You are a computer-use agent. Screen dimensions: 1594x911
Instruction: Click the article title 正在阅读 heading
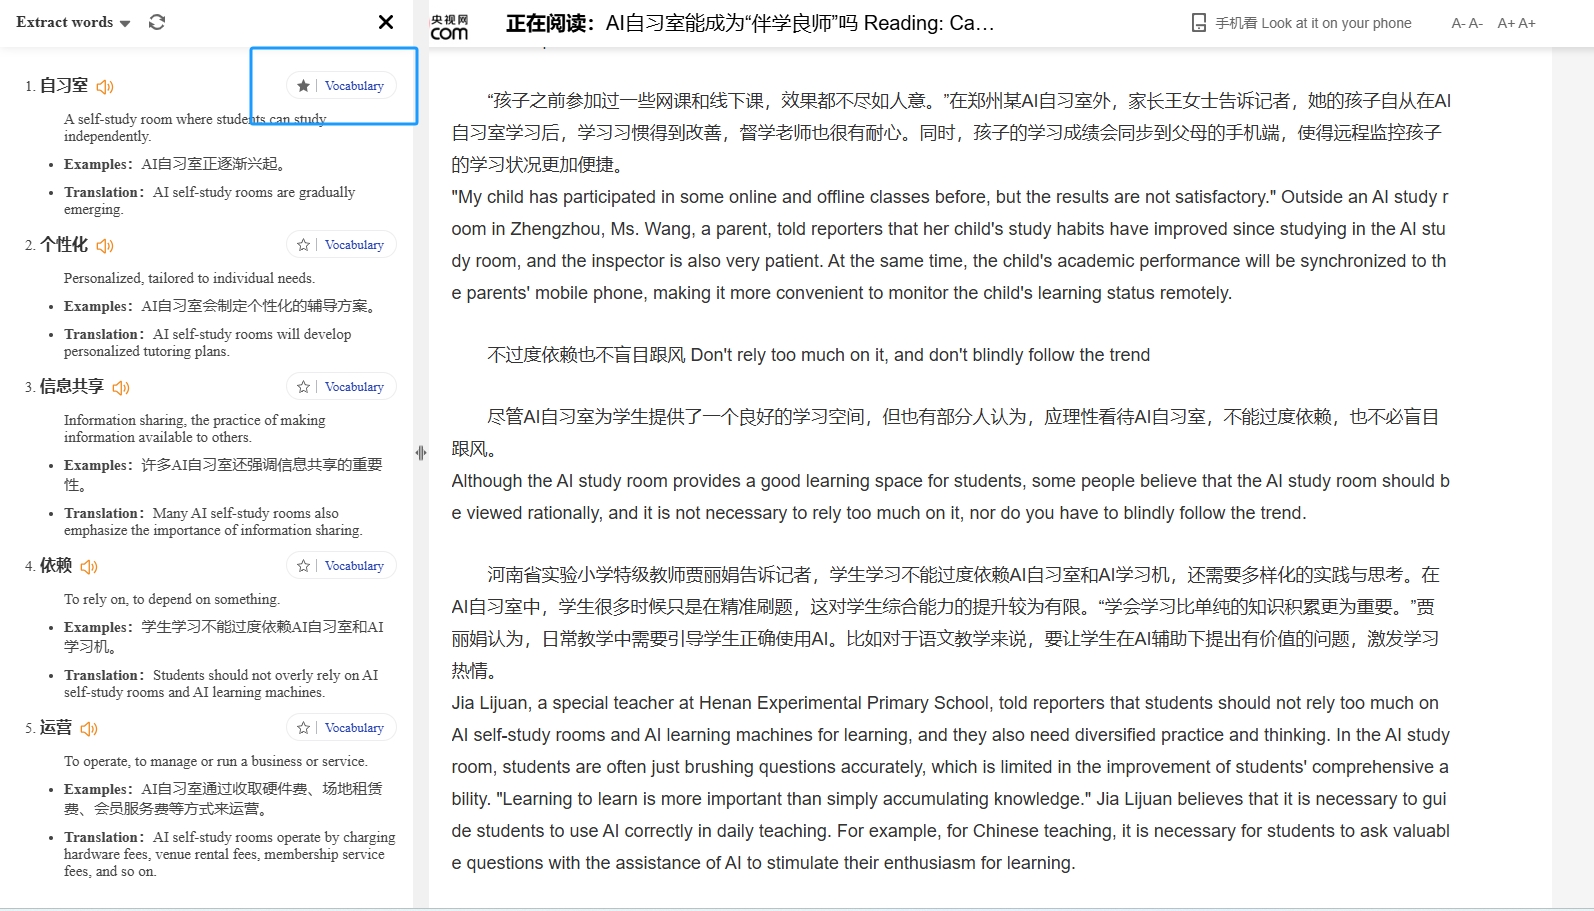750,23
